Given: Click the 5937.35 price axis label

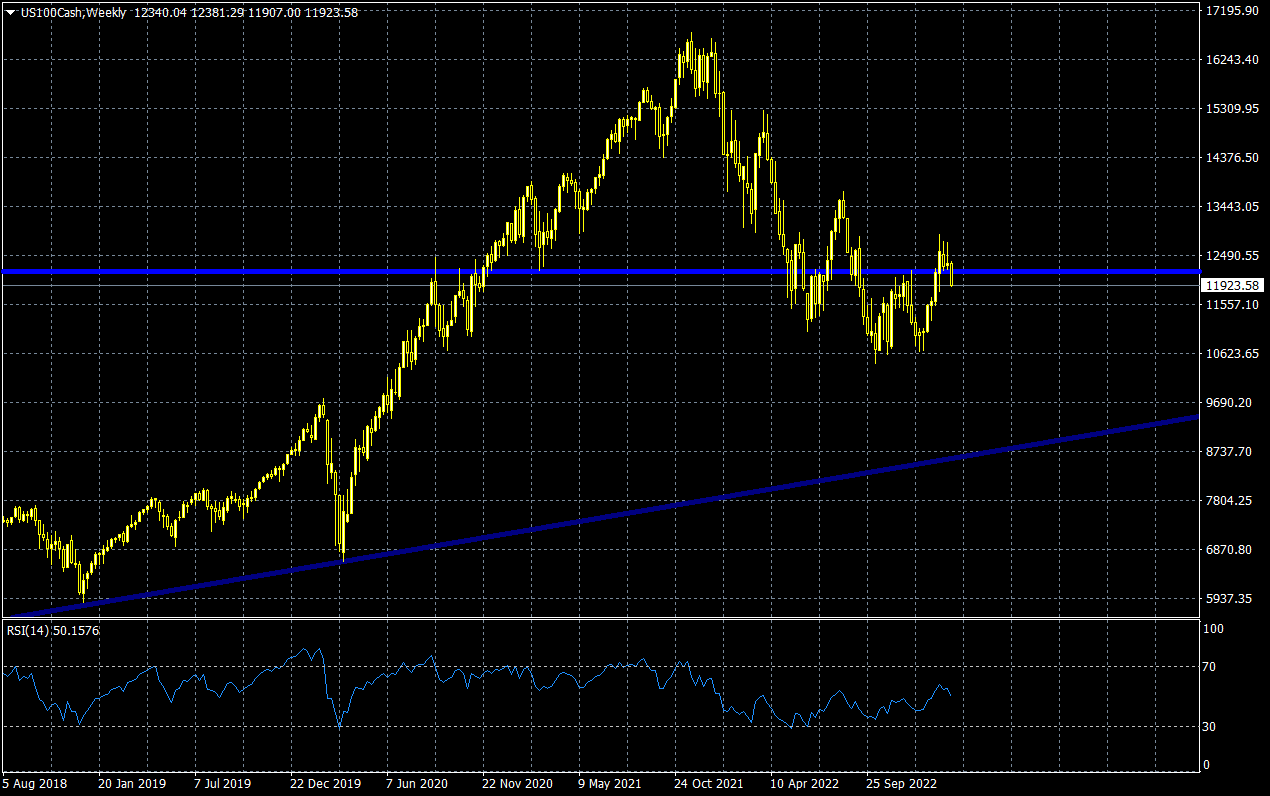Looking at the screenshot, I should (1231, 599).
